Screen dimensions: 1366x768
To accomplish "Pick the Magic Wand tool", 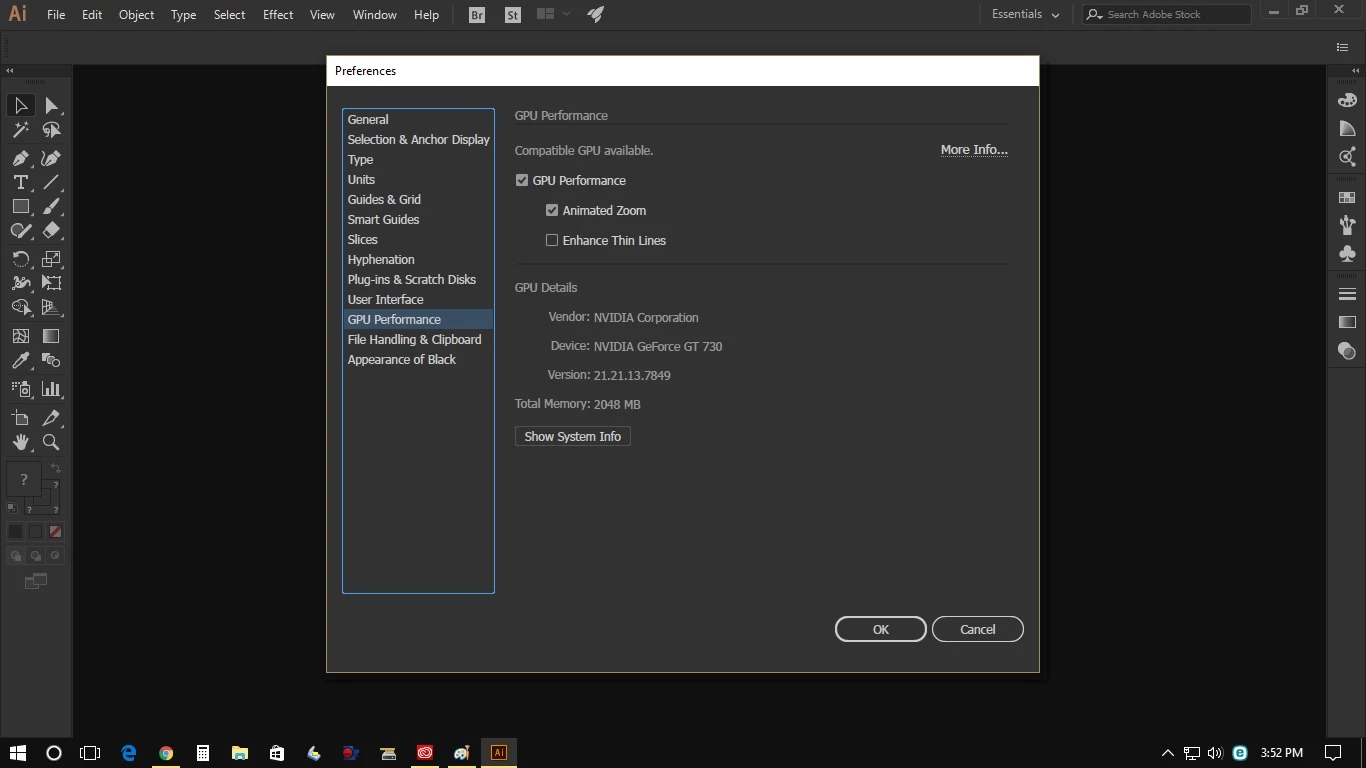I will point(21,130).
